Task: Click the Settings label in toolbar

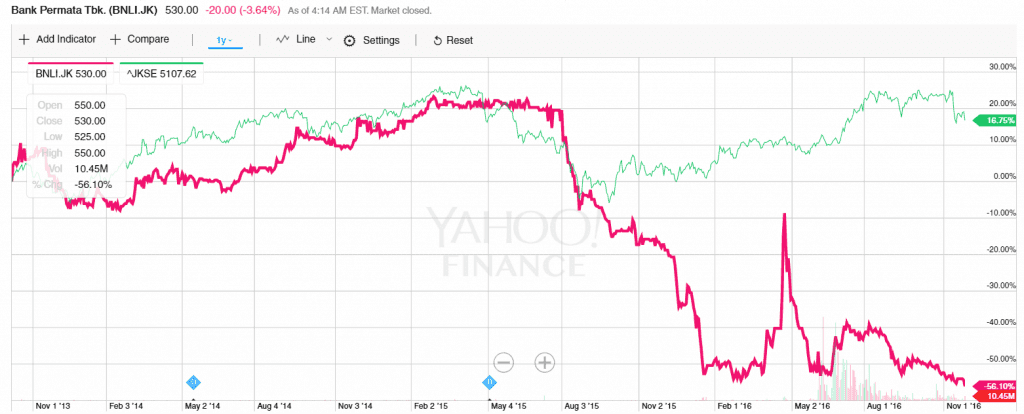Action: pos(381,41)
